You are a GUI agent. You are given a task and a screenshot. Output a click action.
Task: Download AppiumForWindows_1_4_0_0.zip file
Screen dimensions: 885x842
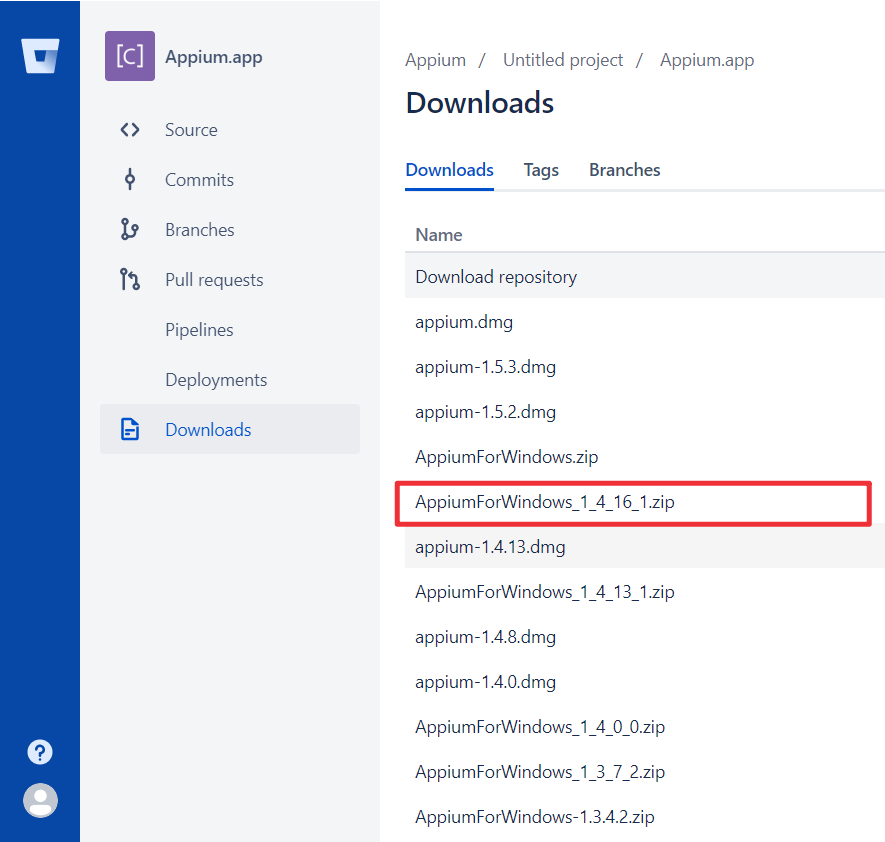coord(540,727)
